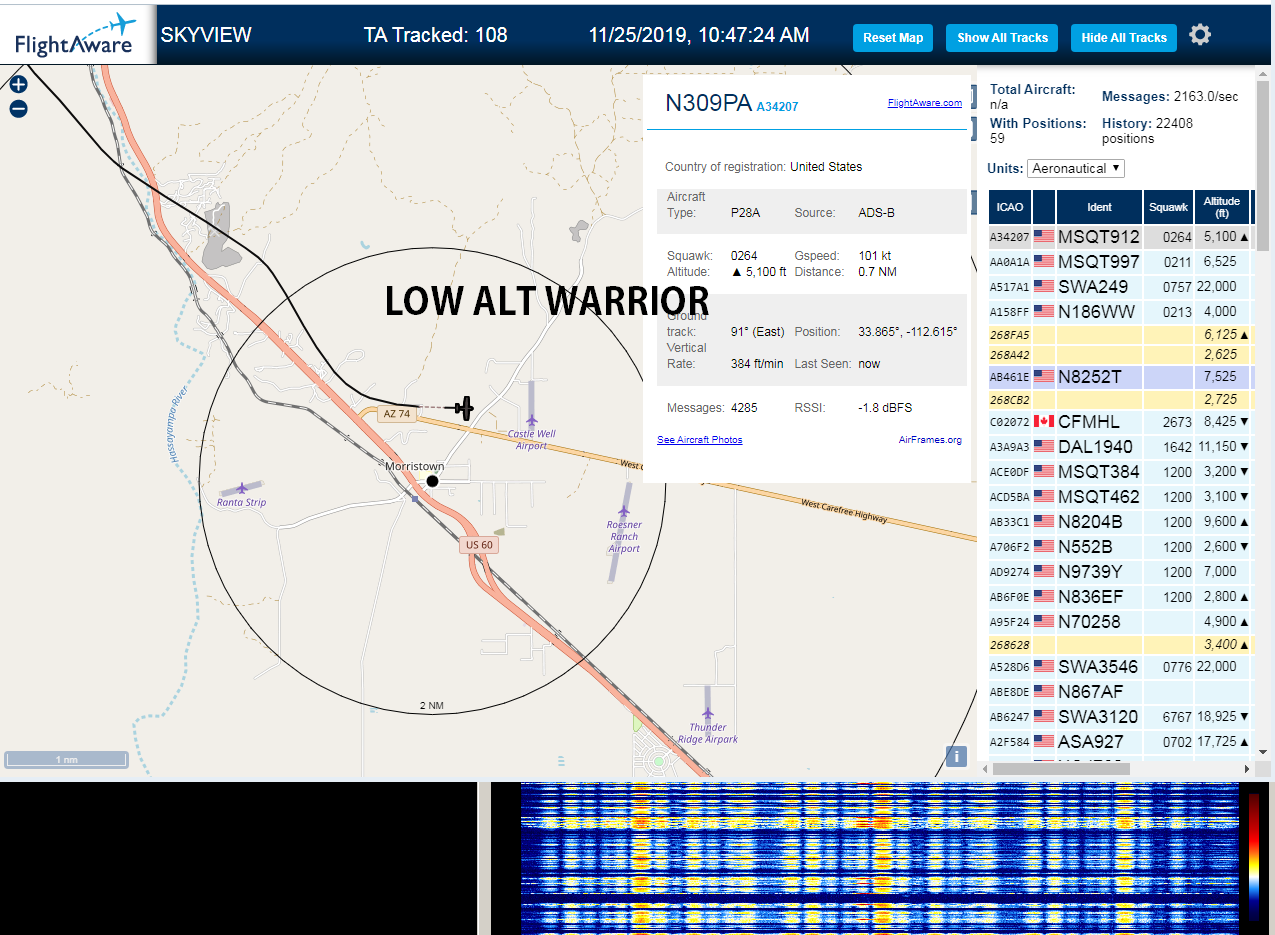Click Show All Tracks button
Viewport: 1275px width, 935px height.
1002,38
